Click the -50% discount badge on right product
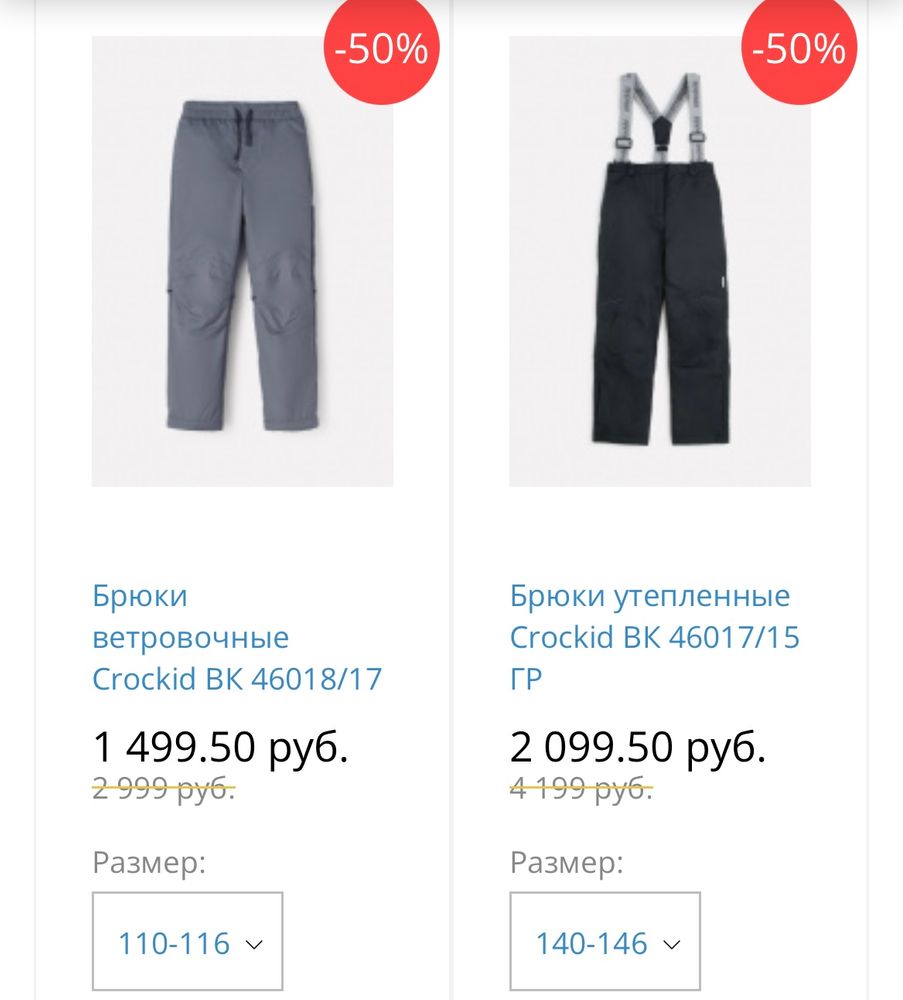 click(797, 47)
